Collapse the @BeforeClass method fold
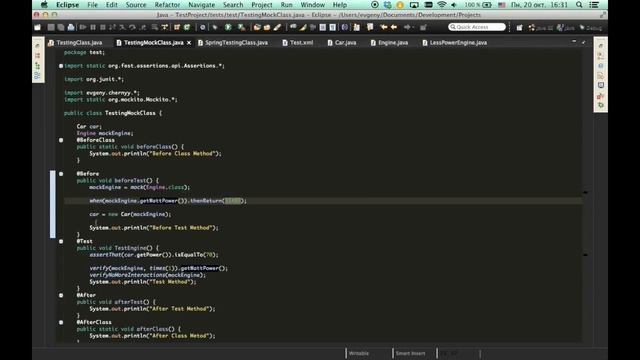This screenshot has width=640, height=360. pos(61,140)
